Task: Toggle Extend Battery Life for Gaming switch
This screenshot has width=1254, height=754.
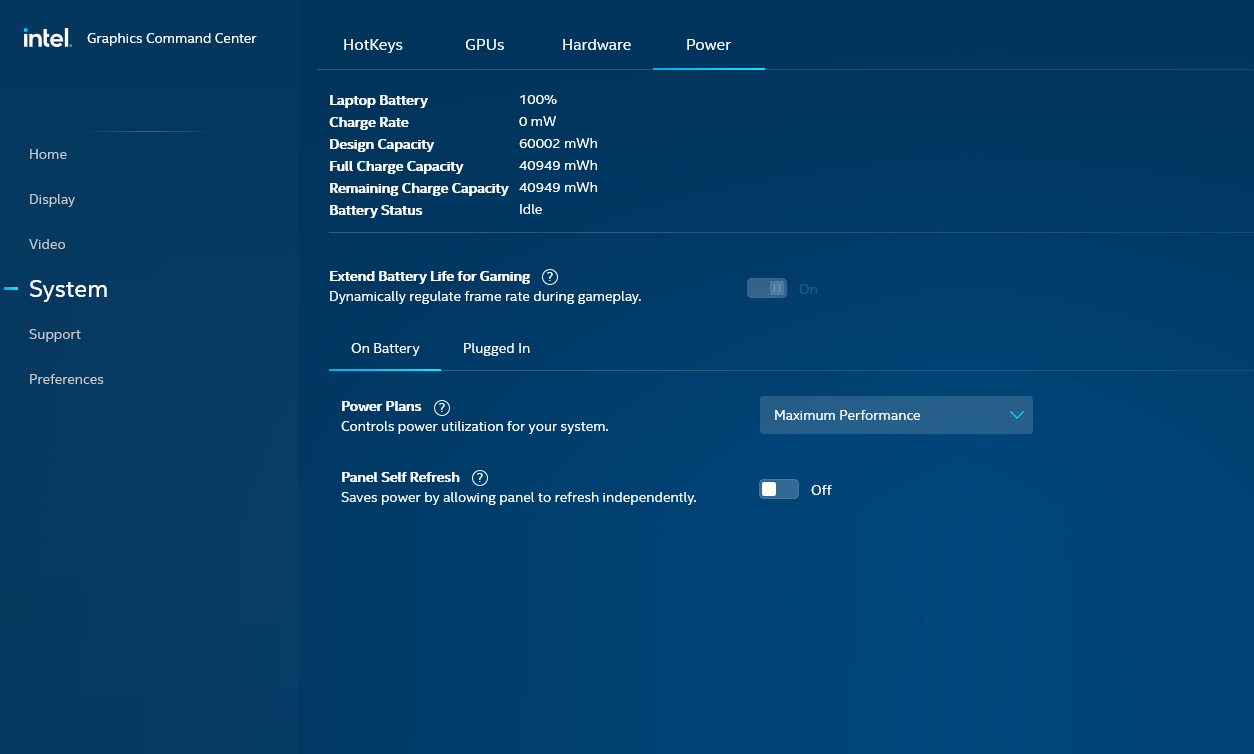Action: (x=767, y=288)
